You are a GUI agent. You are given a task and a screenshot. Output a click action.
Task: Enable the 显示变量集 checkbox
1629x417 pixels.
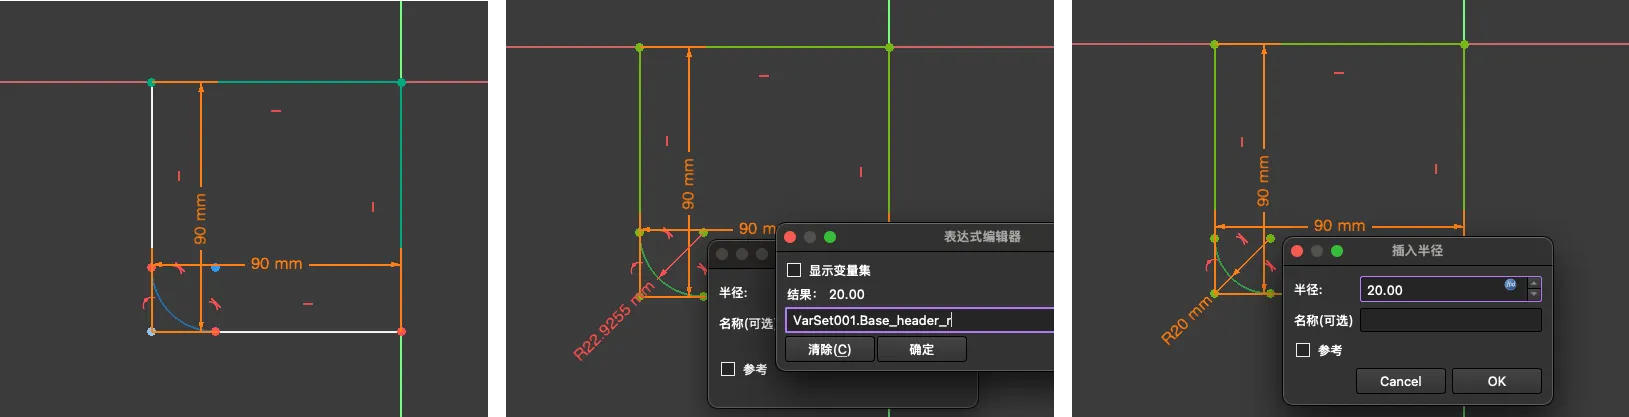tap(794, 270)
